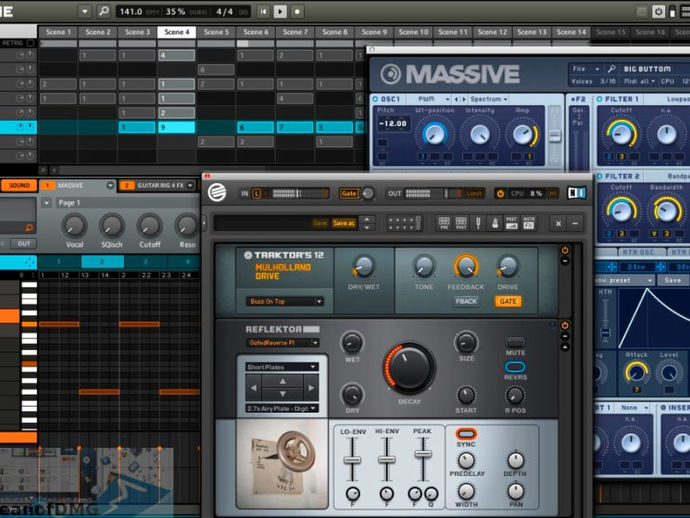
Task: Click Save as in Guitar Rig preset bar
Action: click(x=343, y=223)
